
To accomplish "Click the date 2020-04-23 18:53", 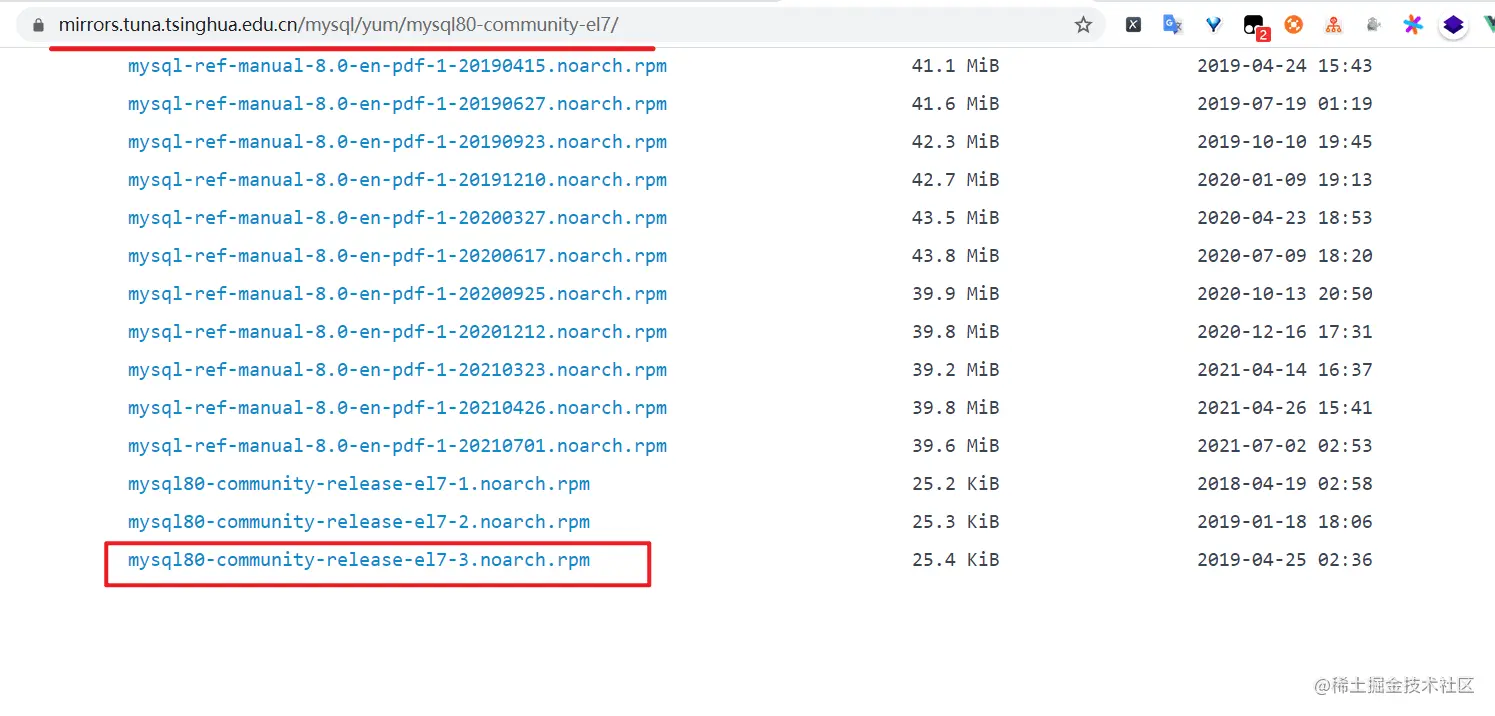I will click(x=1284, y=218).
